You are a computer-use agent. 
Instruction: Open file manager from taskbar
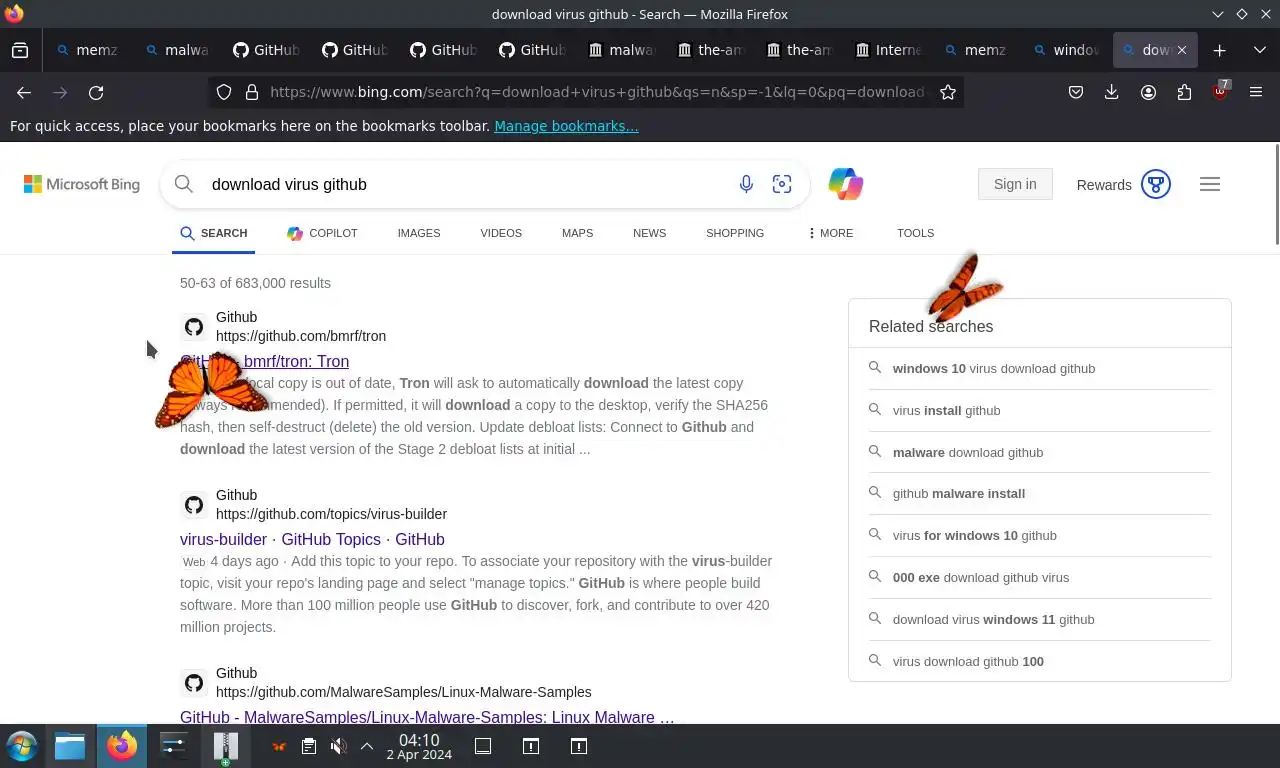[70, 746]
